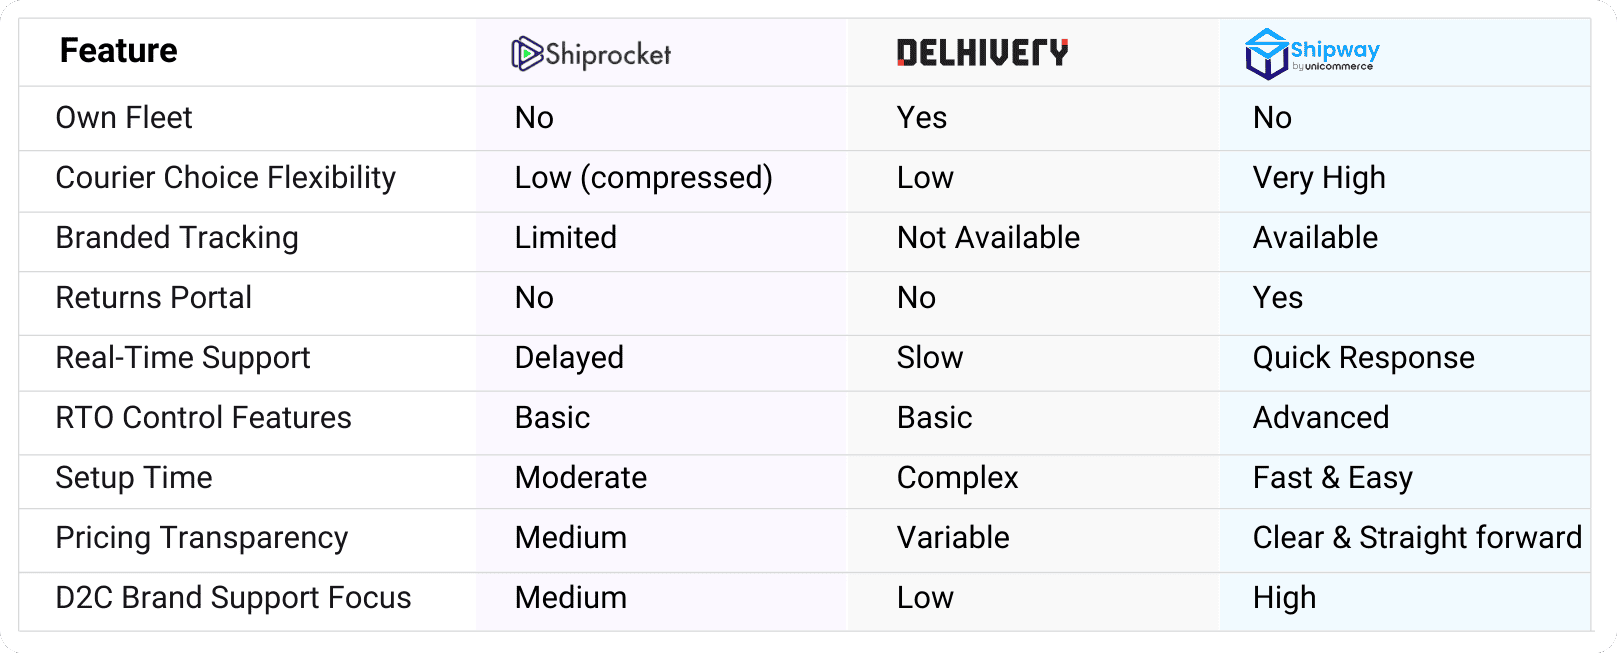Select the Low (compressed) cell
This screenshot has width=1618, height=654.
coord(644,178)
